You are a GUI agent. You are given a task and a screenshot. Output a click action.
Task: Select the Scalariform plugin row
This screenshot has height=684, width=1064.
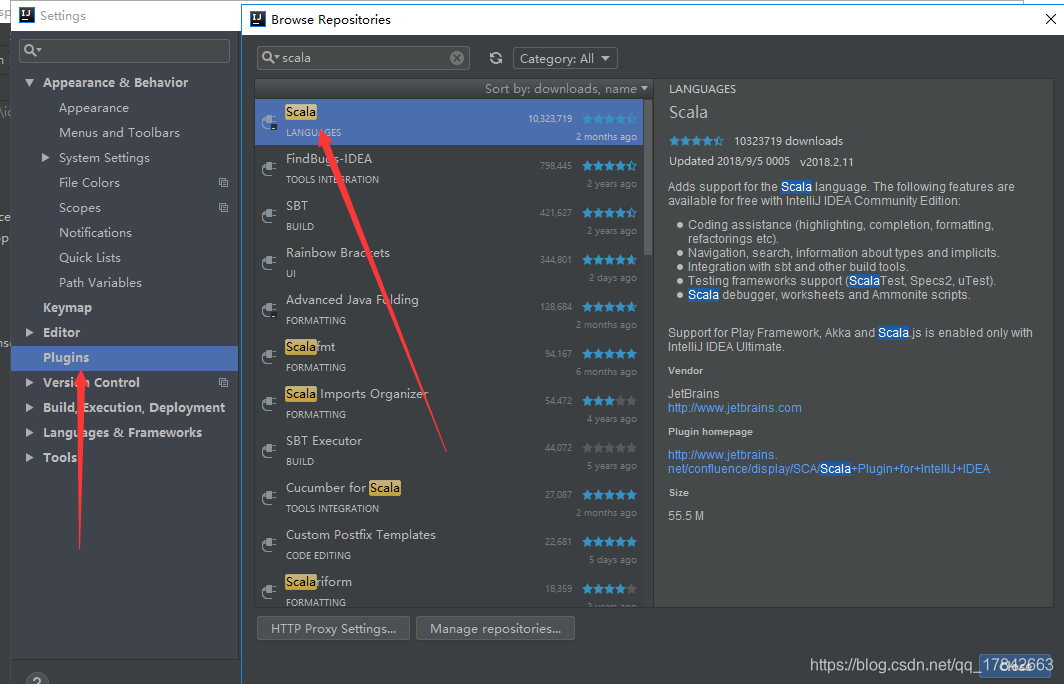click(x=449, y=588)
